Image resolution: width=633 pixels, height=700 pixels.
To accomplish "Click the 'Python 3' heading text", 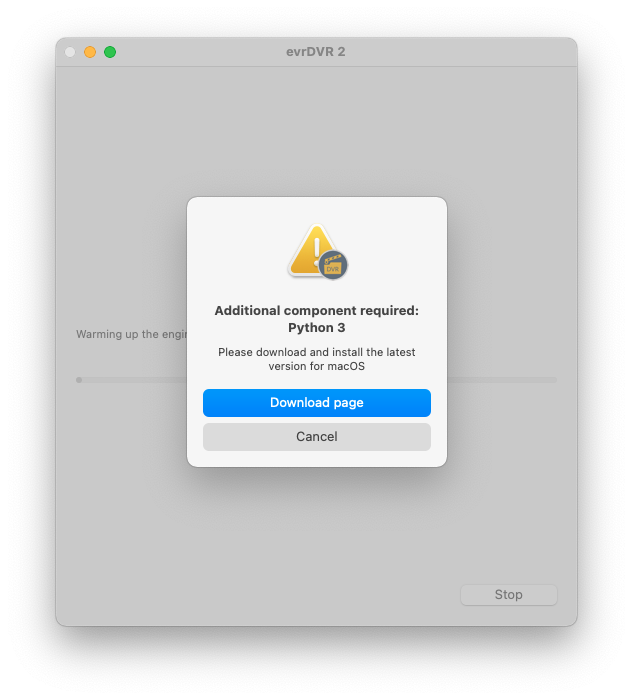I will (x=316, y=328).
